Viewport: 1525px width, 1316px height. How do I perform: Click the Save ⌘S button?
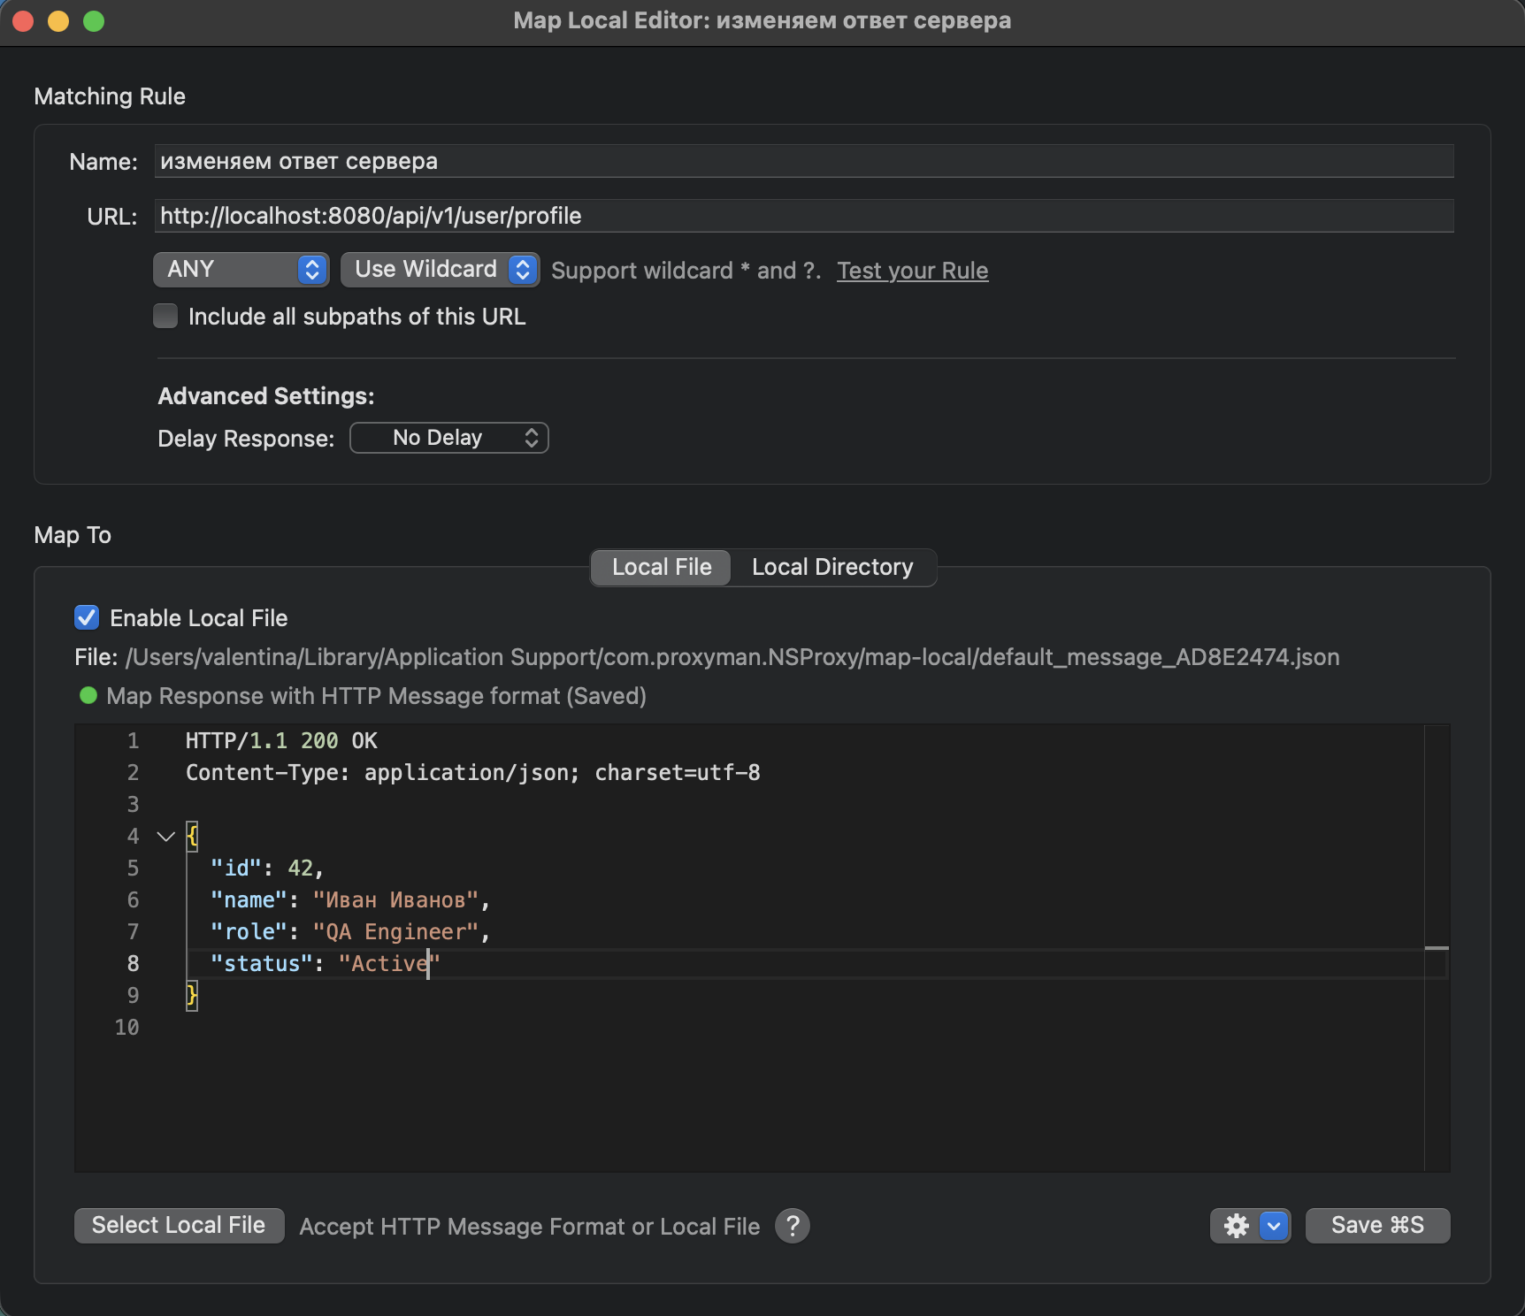(x=1377, y=1225)
